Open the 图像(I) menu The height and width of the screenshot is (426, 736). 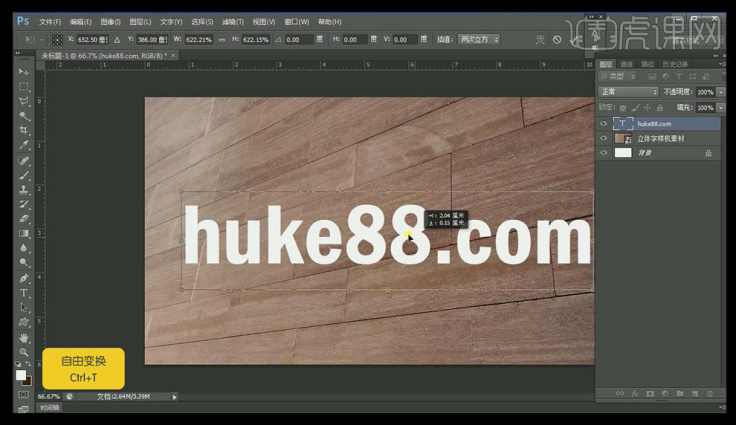click(x=112, y=20)
